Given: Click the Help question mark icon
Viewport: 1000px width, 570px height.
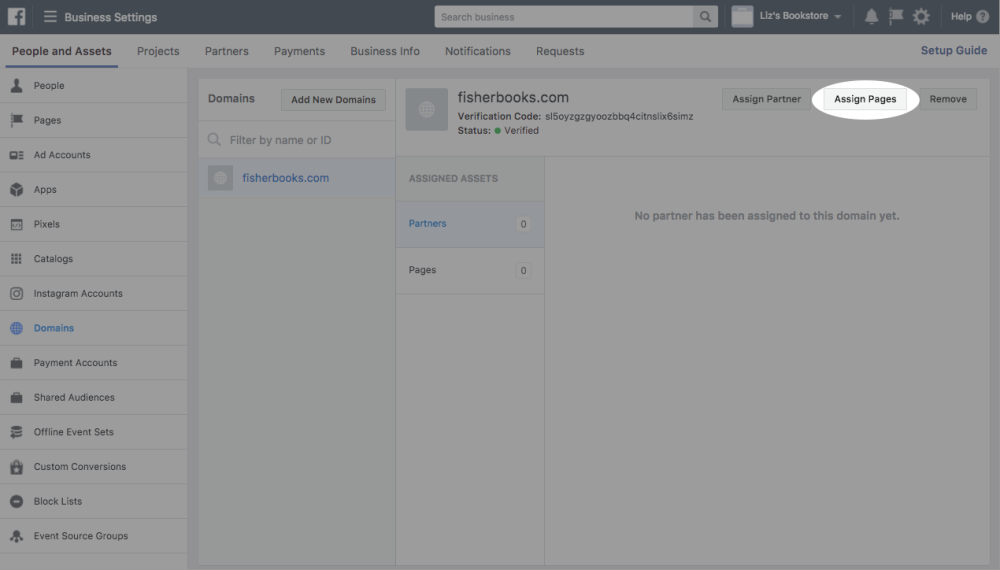Looking at the screenshot, I should 982,17.
